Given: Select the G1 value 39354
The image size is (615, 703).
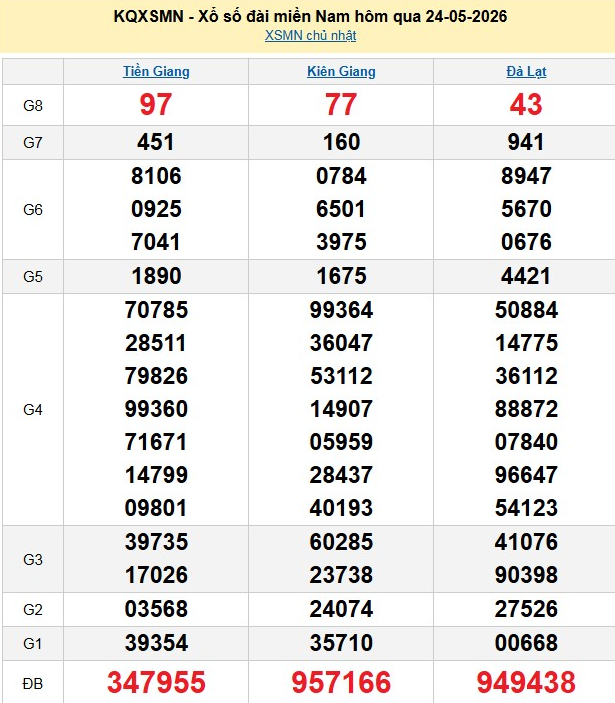Looking at the screenshot, I should click(x=156, y=643).
